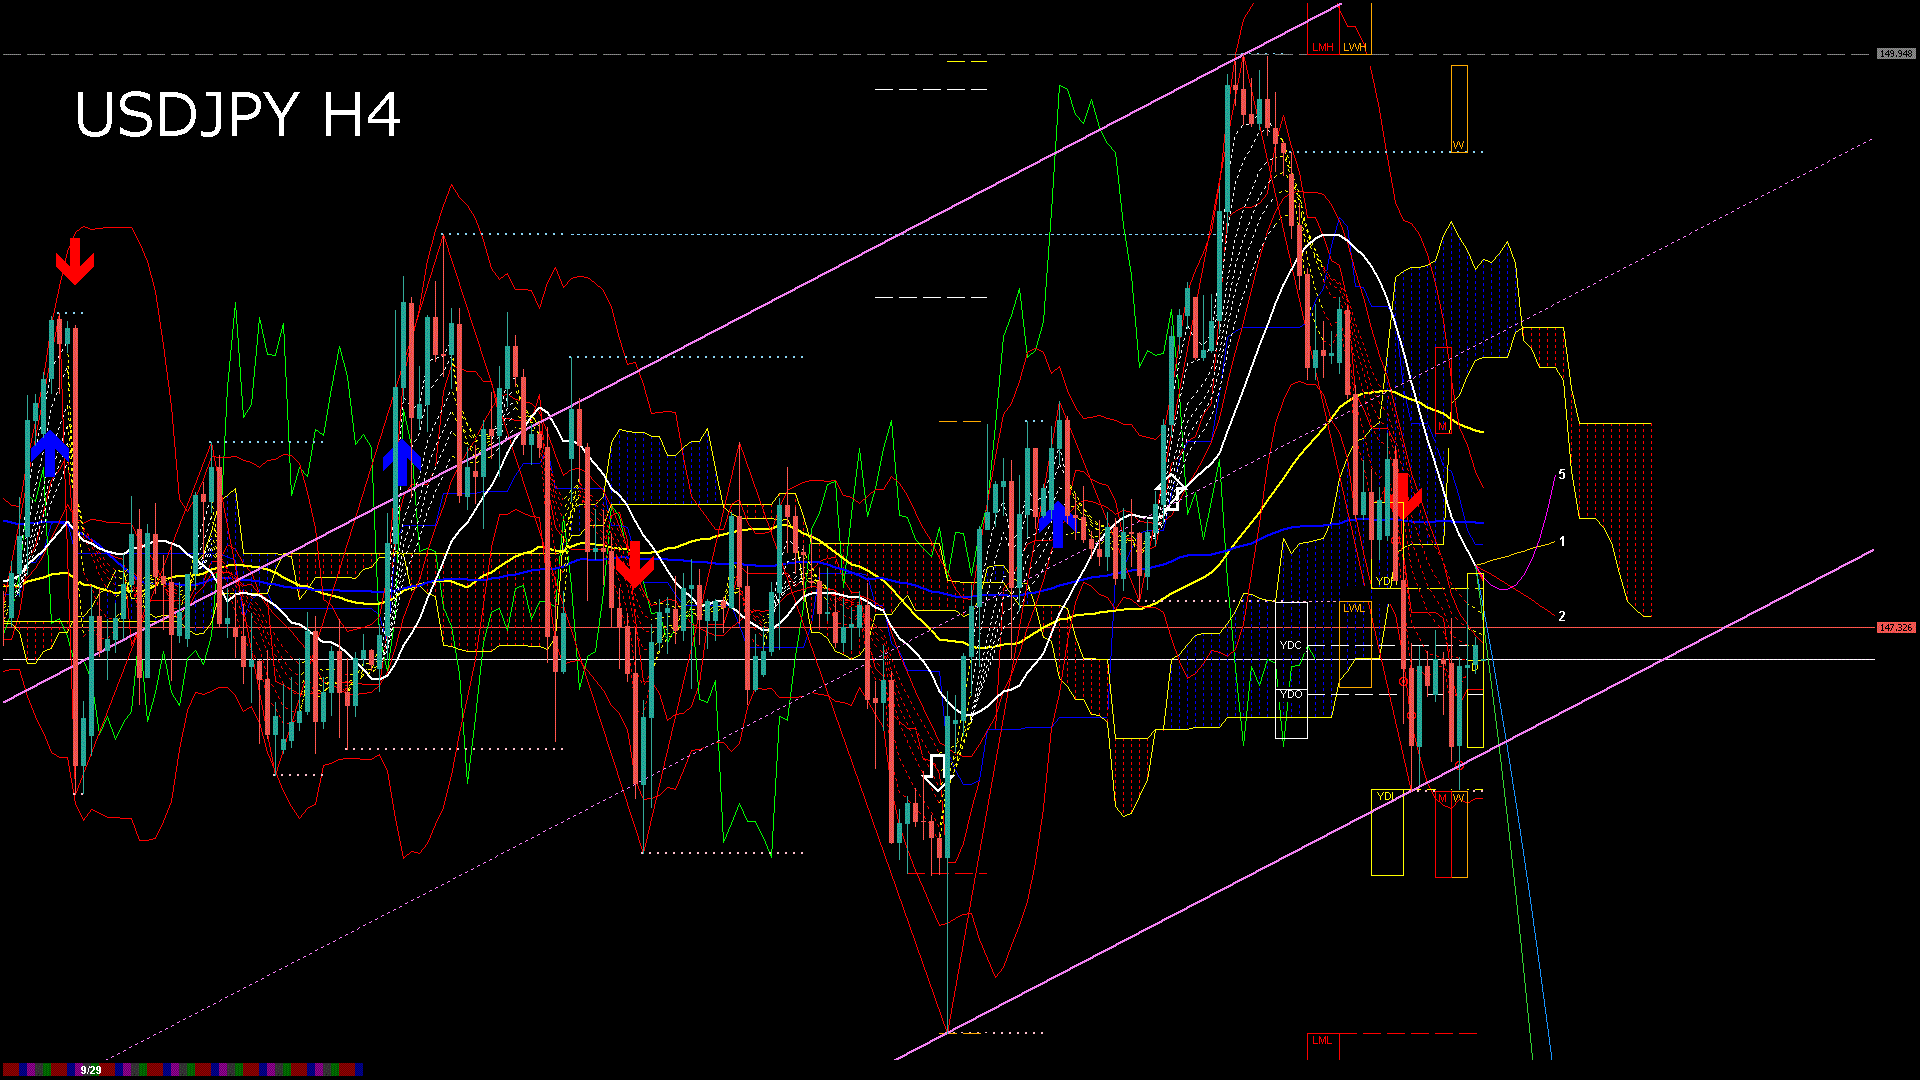Viewport: 1920px width, 1080px height.
Task: Click the 149.948 price label
Action: point(1895,54)
